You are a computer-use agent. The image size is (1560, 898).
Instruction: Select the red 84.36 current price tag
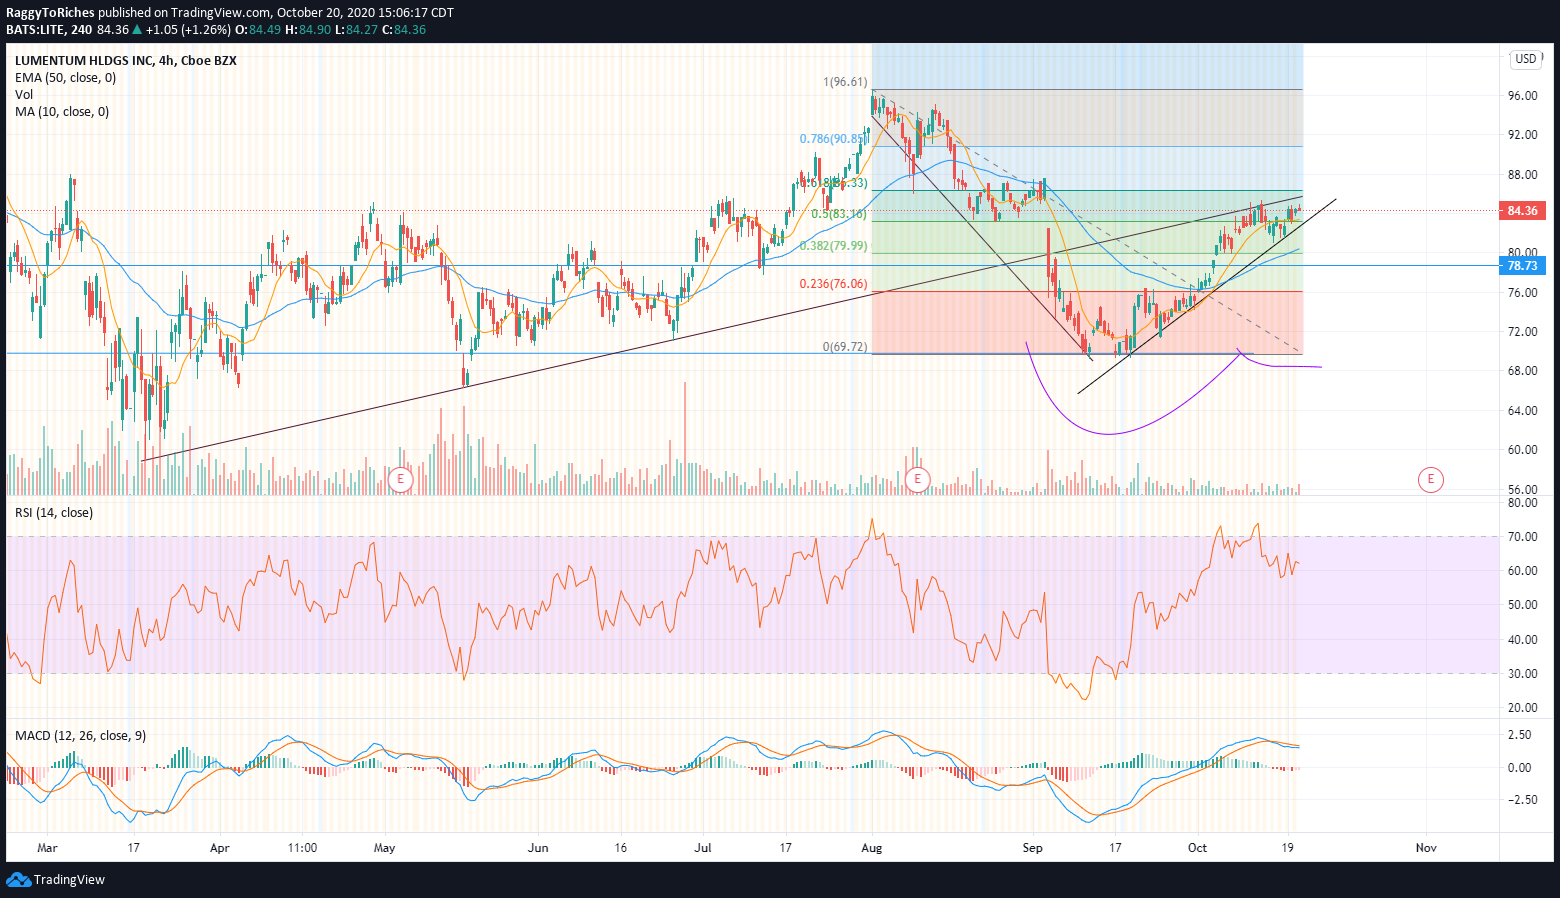(x=1521, y=211)
